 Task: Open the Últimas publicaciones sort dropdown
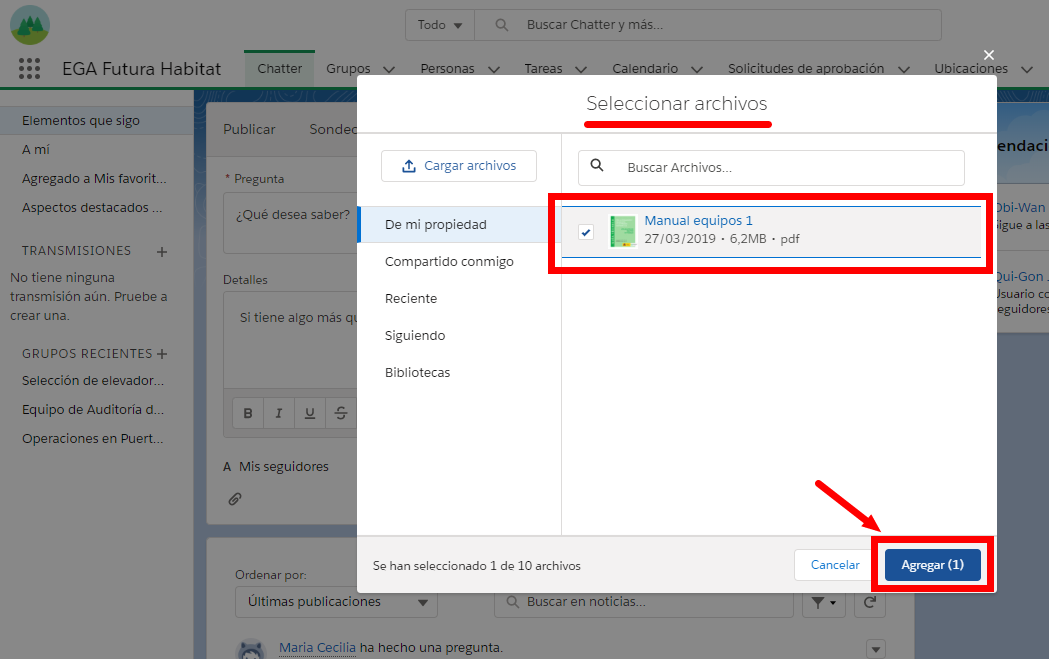(x=336, y=602)
